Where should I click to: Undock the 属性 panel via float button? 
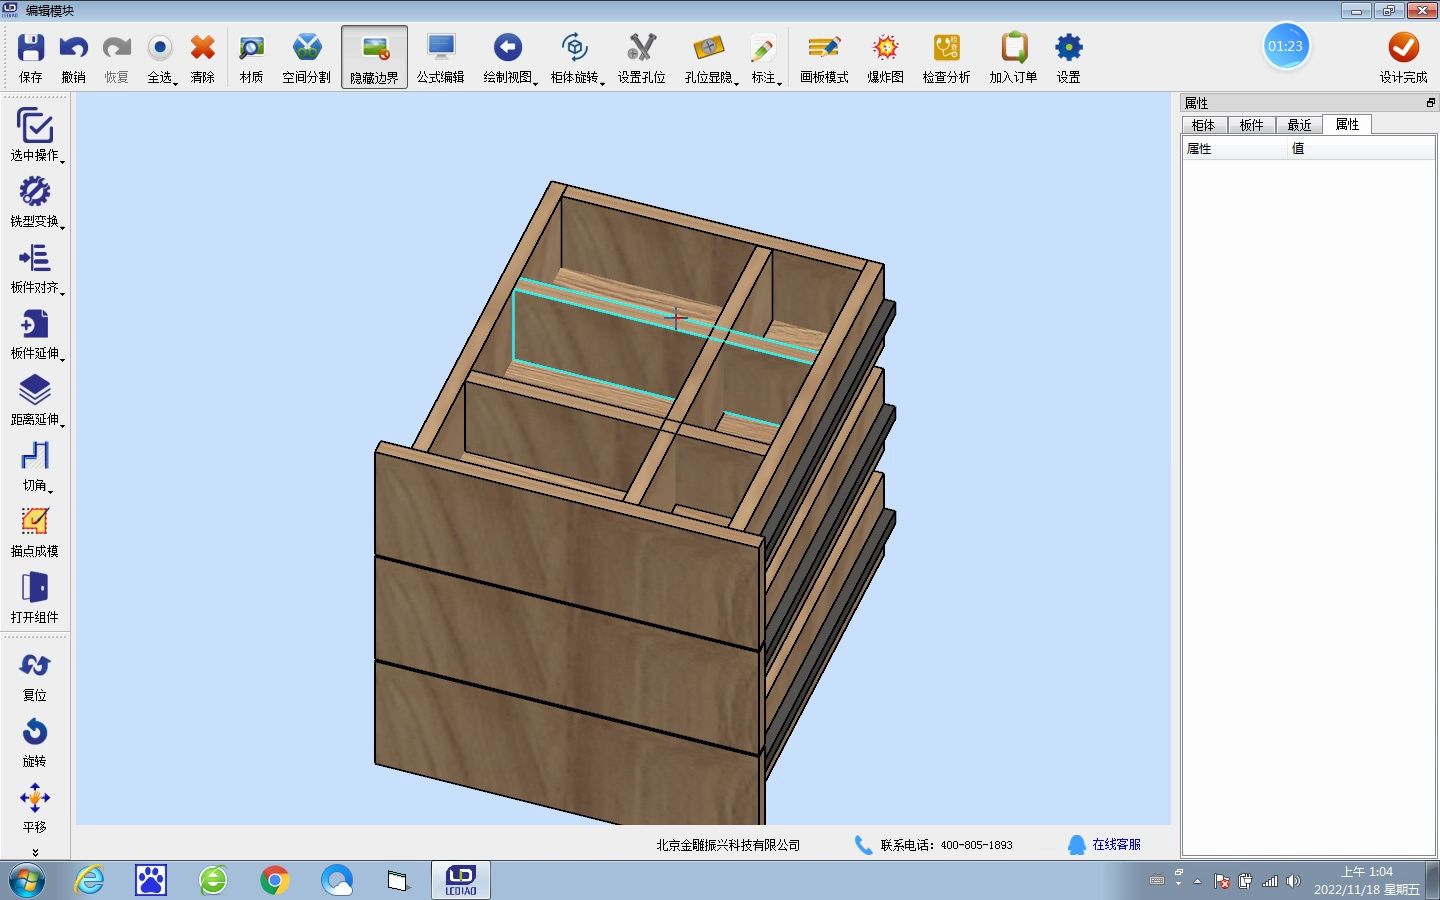(x=1430, y=103)
